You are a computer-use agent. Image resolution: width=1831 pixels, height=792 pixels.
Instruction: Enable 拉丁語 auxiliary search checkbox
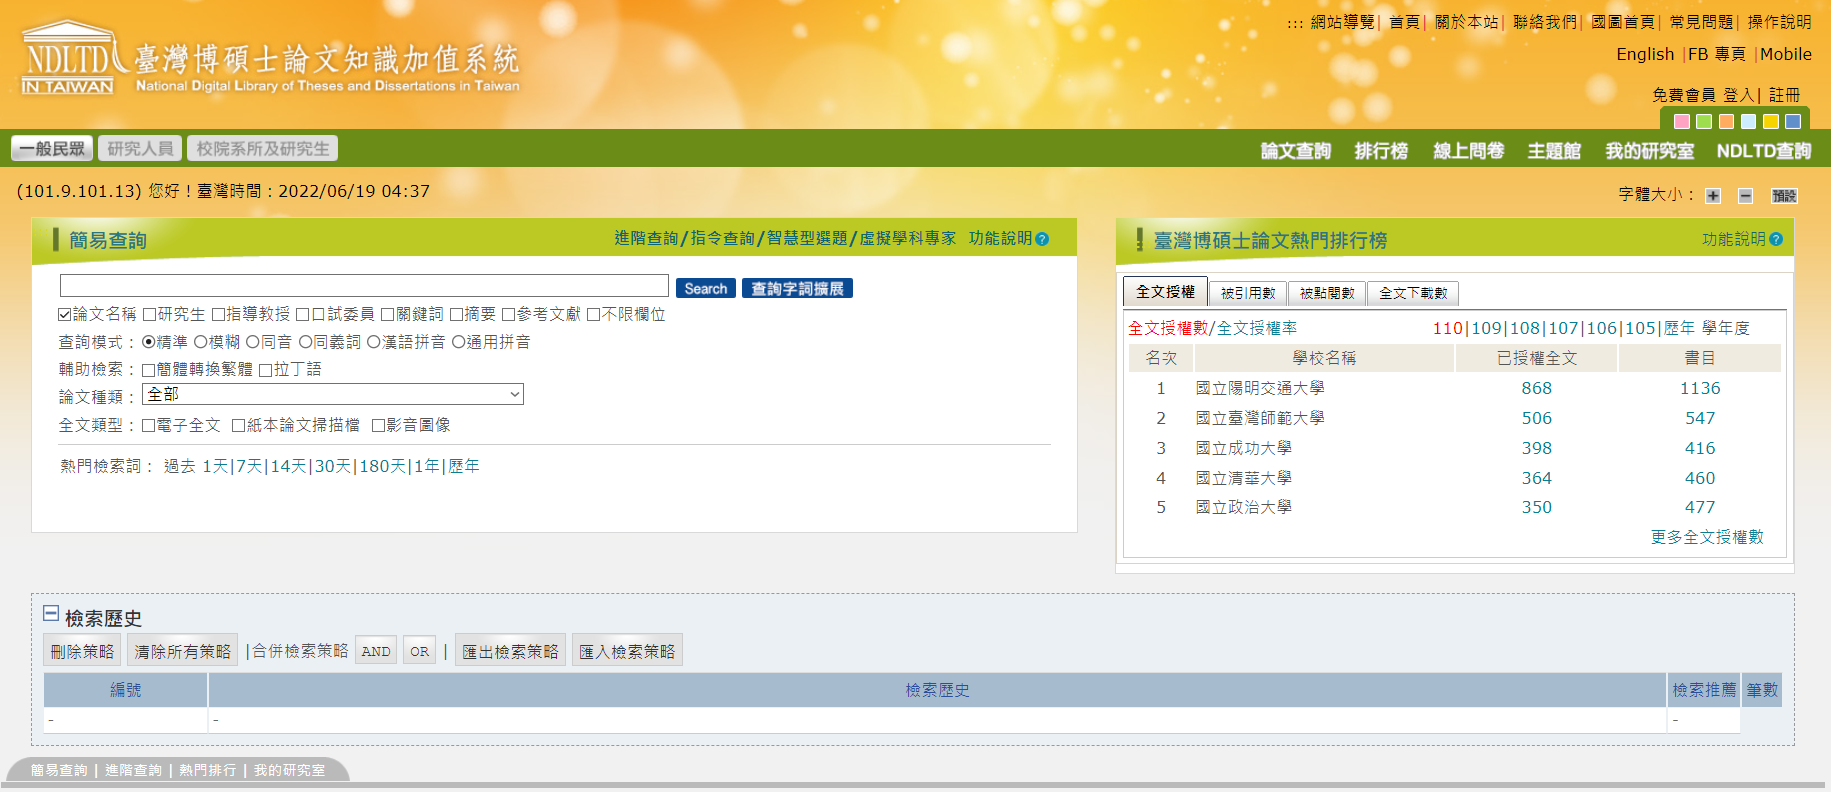(x=265, y=370)
